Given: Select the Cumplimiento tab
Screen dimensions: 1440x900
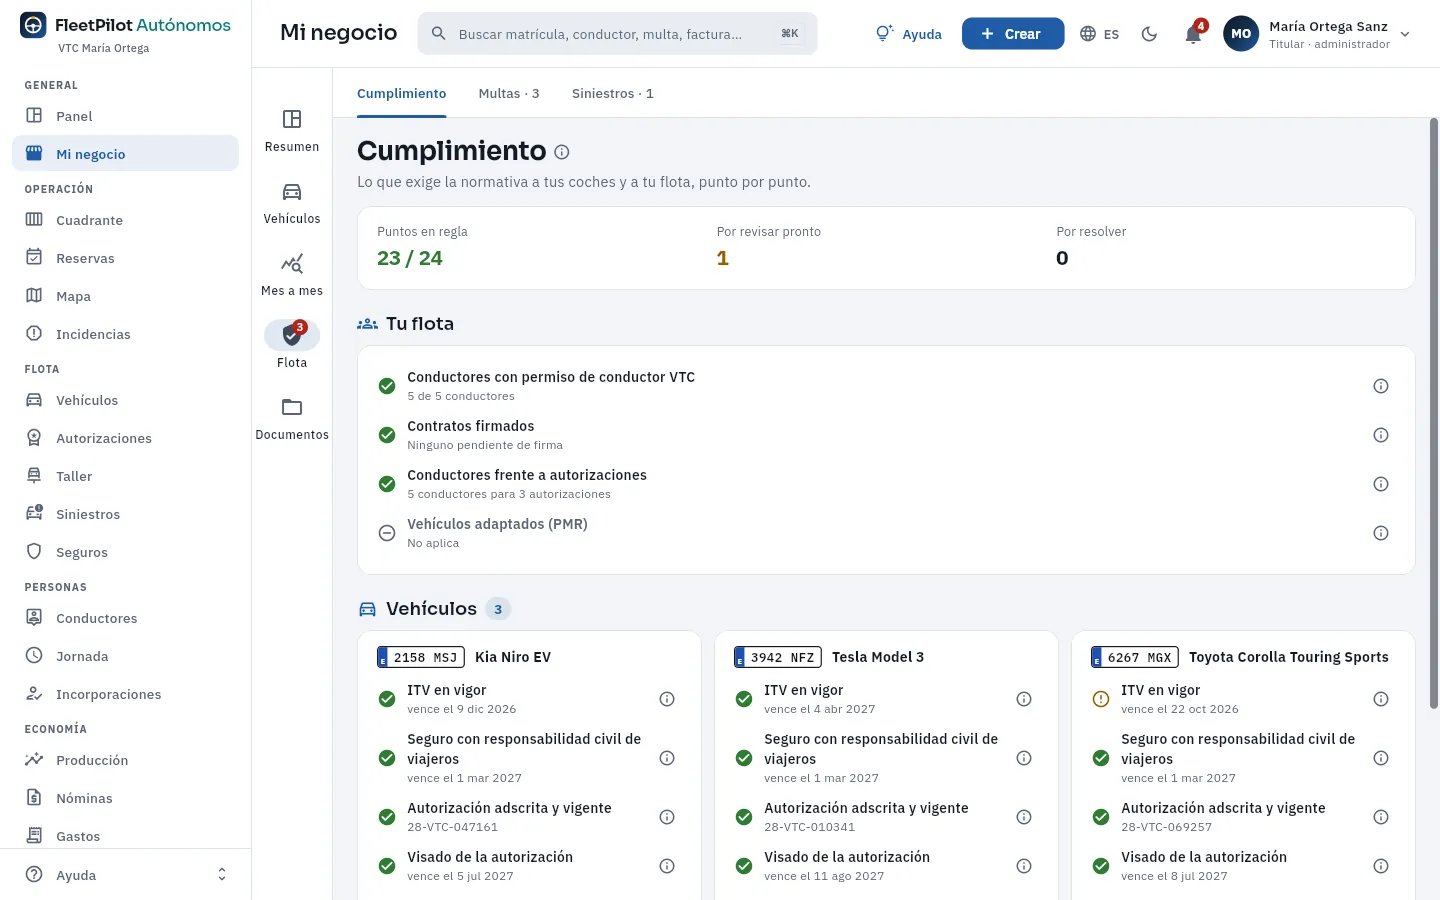Looking at the screenshot, I should coord(402,93).
